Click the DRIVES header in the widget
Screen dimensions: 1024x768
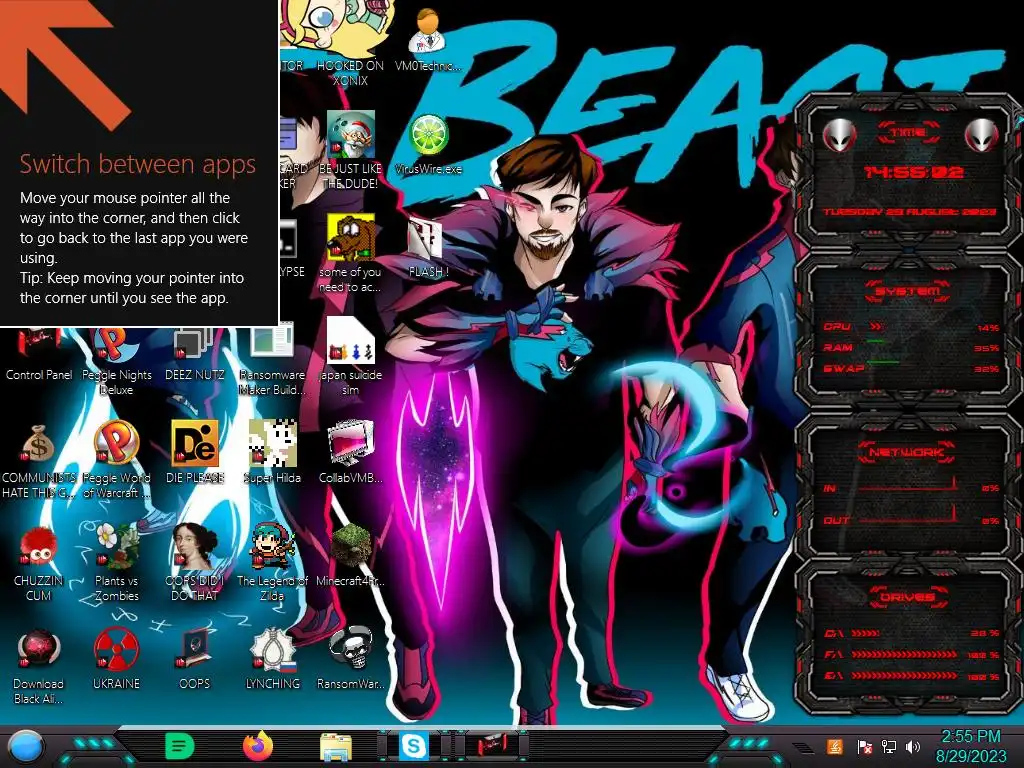pyautogui.click(x=908, y=597)
